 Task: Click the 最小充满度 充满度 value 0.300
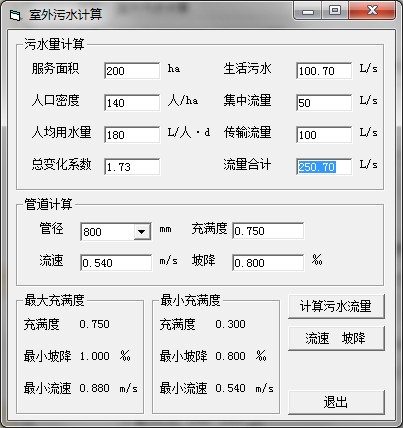tap(231, 324)
